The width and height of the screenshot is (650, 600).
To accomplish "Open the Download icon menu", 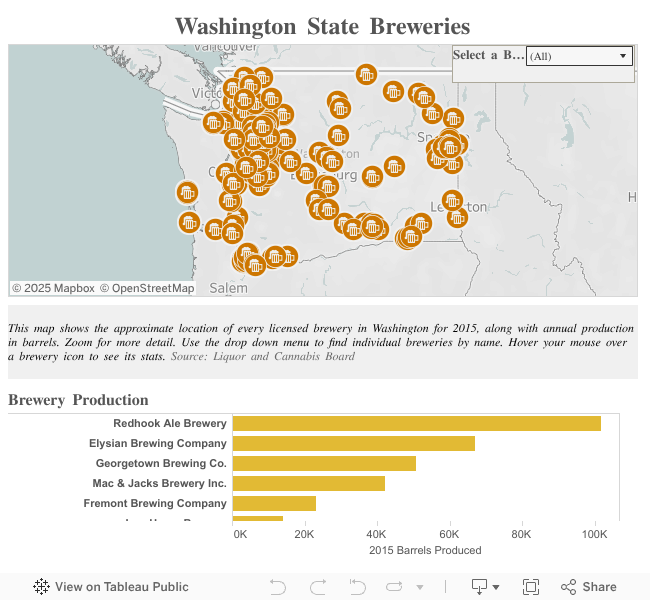I will point(479,587).
